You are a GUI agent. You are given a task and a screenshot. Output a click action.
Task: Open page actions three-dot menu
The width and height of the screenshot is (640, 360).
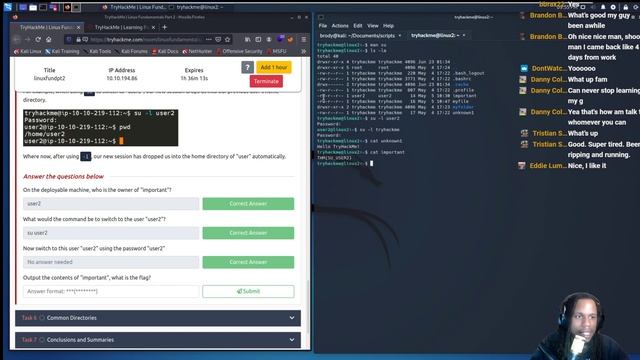[x=209, y=40]
